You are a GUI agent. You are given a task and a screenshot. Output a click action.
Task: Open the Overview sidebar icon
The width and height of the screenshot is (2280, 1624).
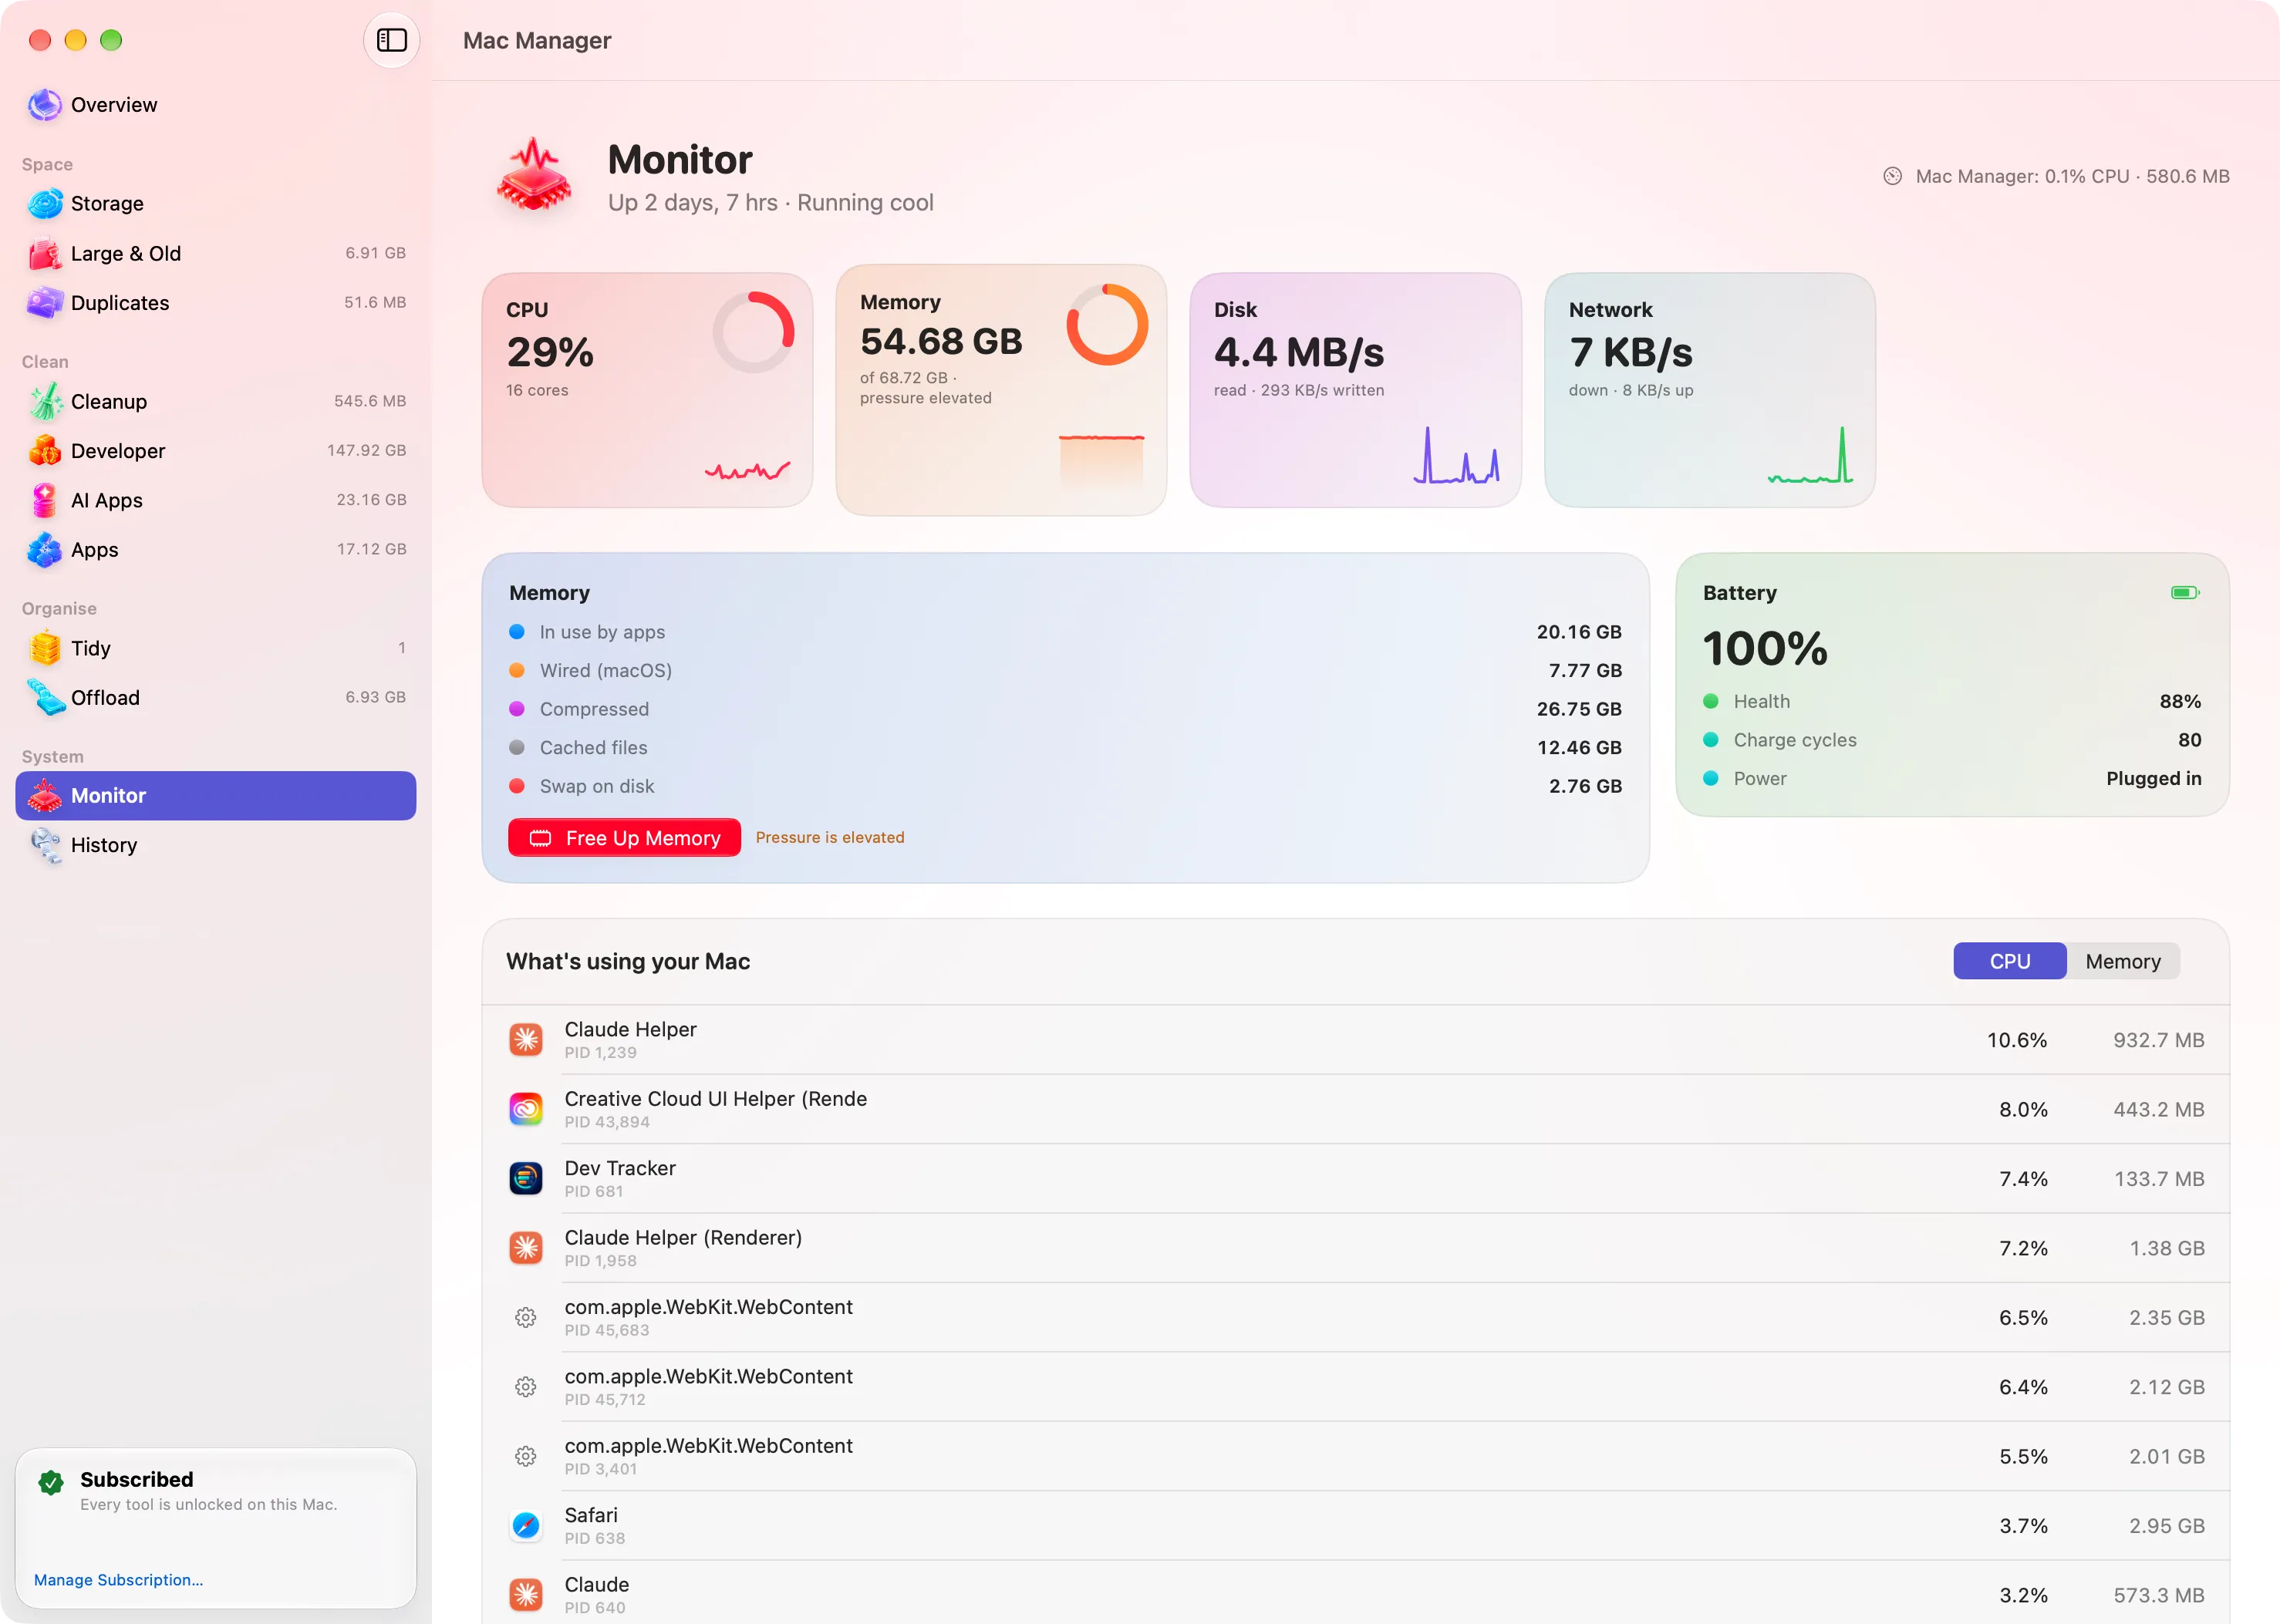point(44,105)
